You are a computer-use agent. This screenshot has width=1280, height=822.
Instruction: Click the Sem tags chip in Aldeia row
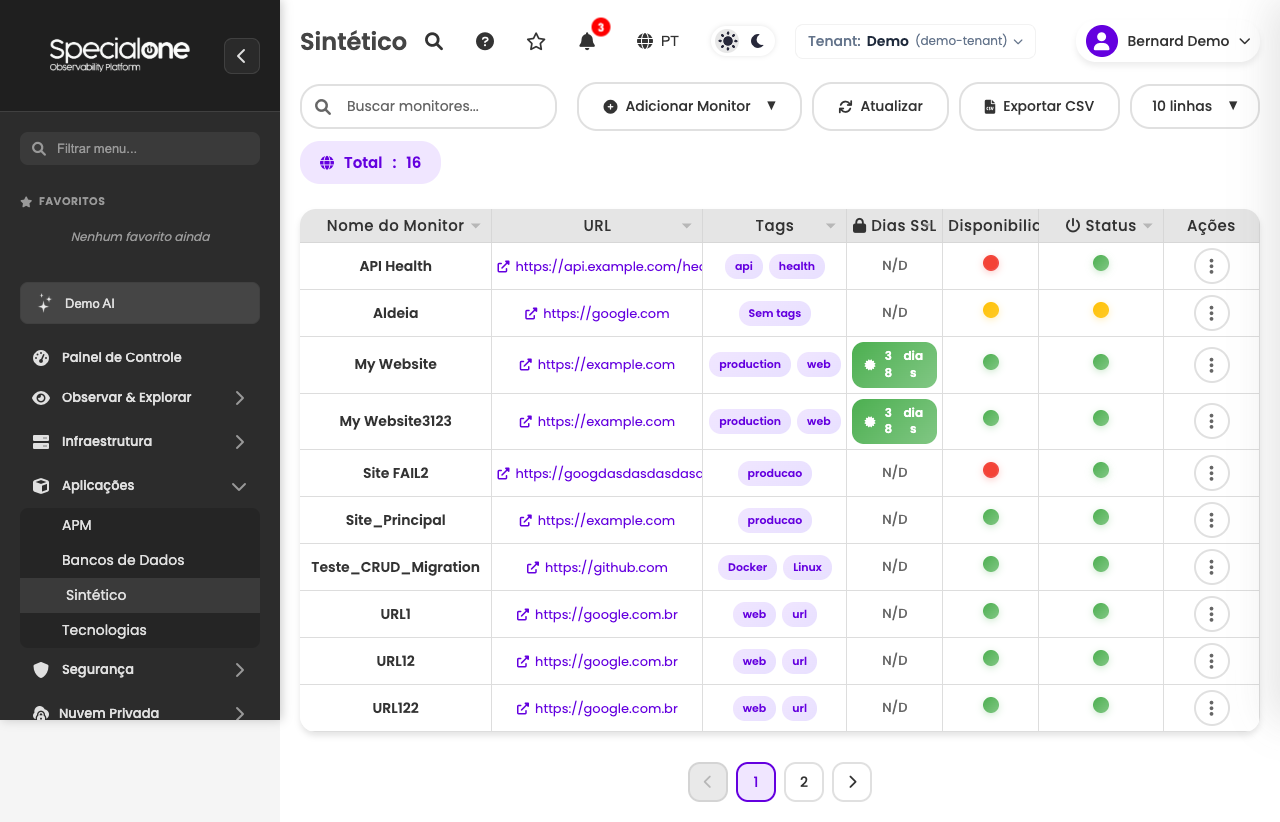[x=775, y=313]
